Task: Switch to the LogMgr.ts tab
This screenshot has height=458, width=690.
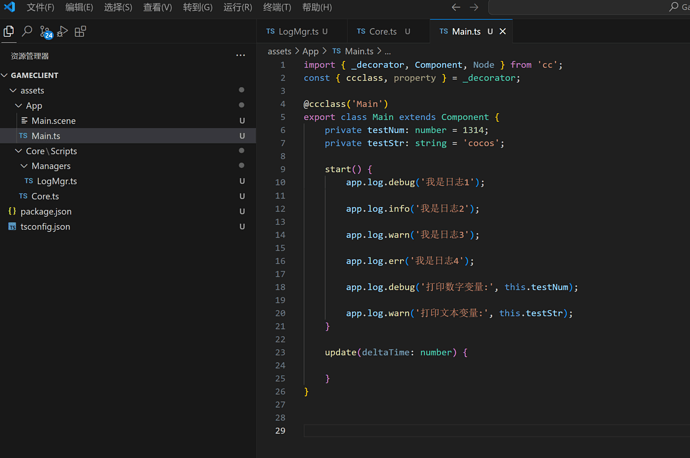Action: 297,32
